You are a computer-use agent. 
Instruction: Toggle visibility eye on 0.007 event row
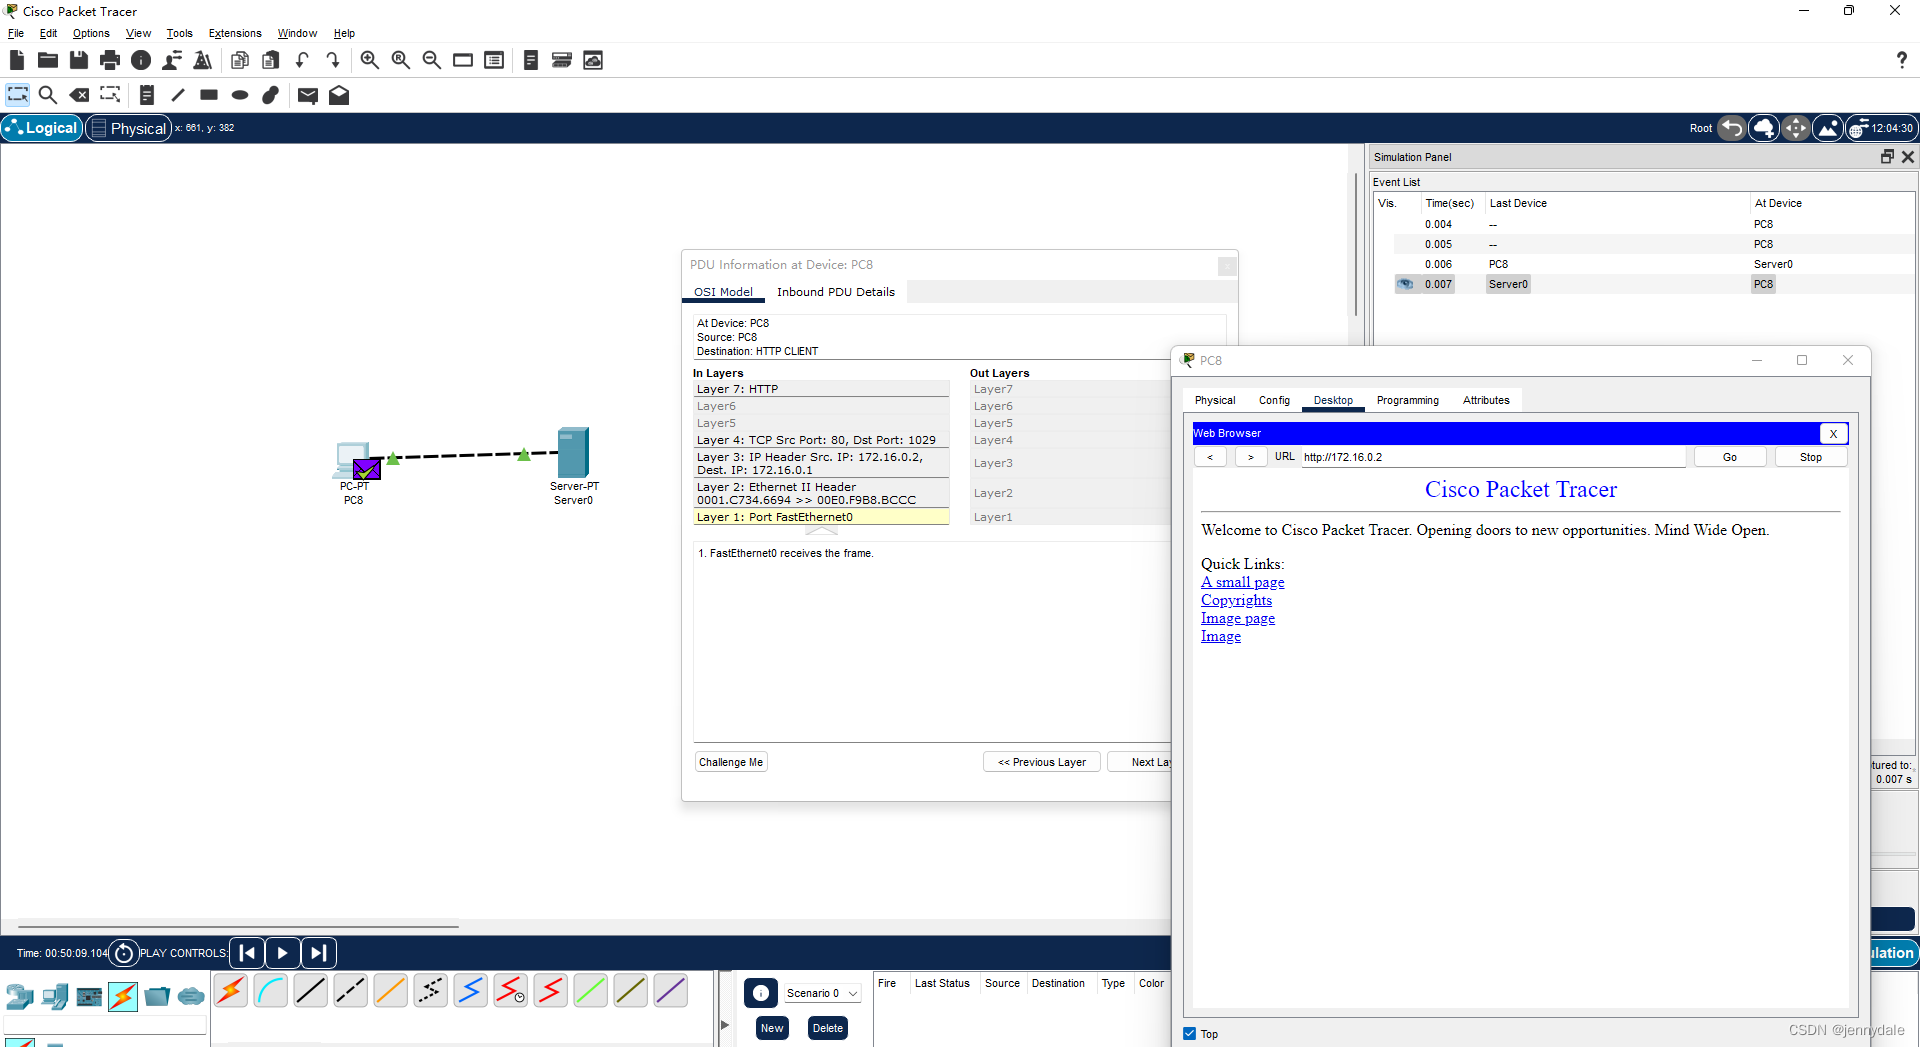1406,284
